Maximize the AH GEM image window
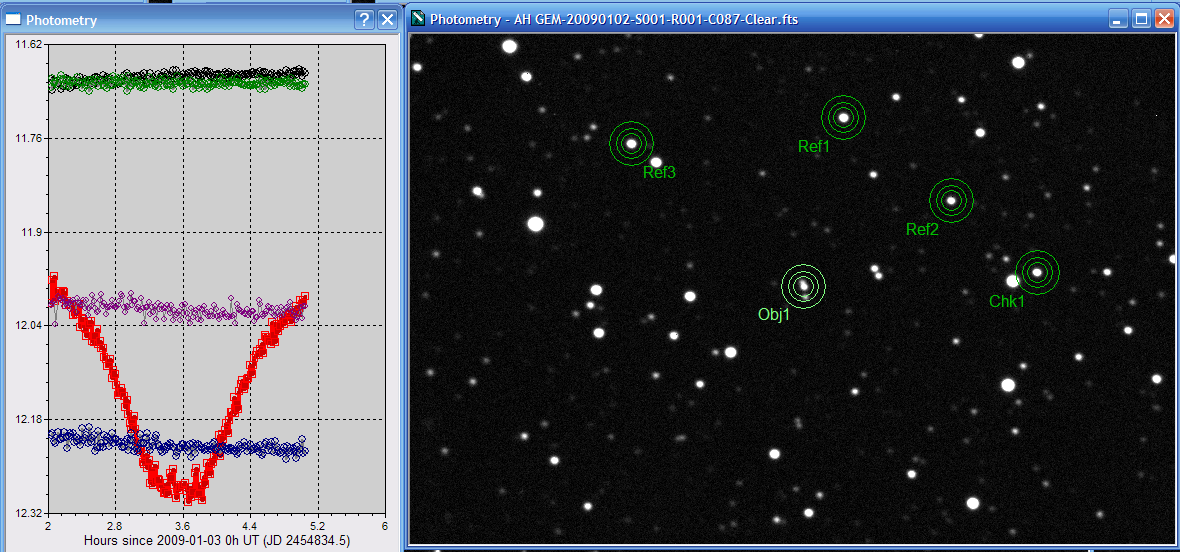1180x552 pixels. 1143,19
